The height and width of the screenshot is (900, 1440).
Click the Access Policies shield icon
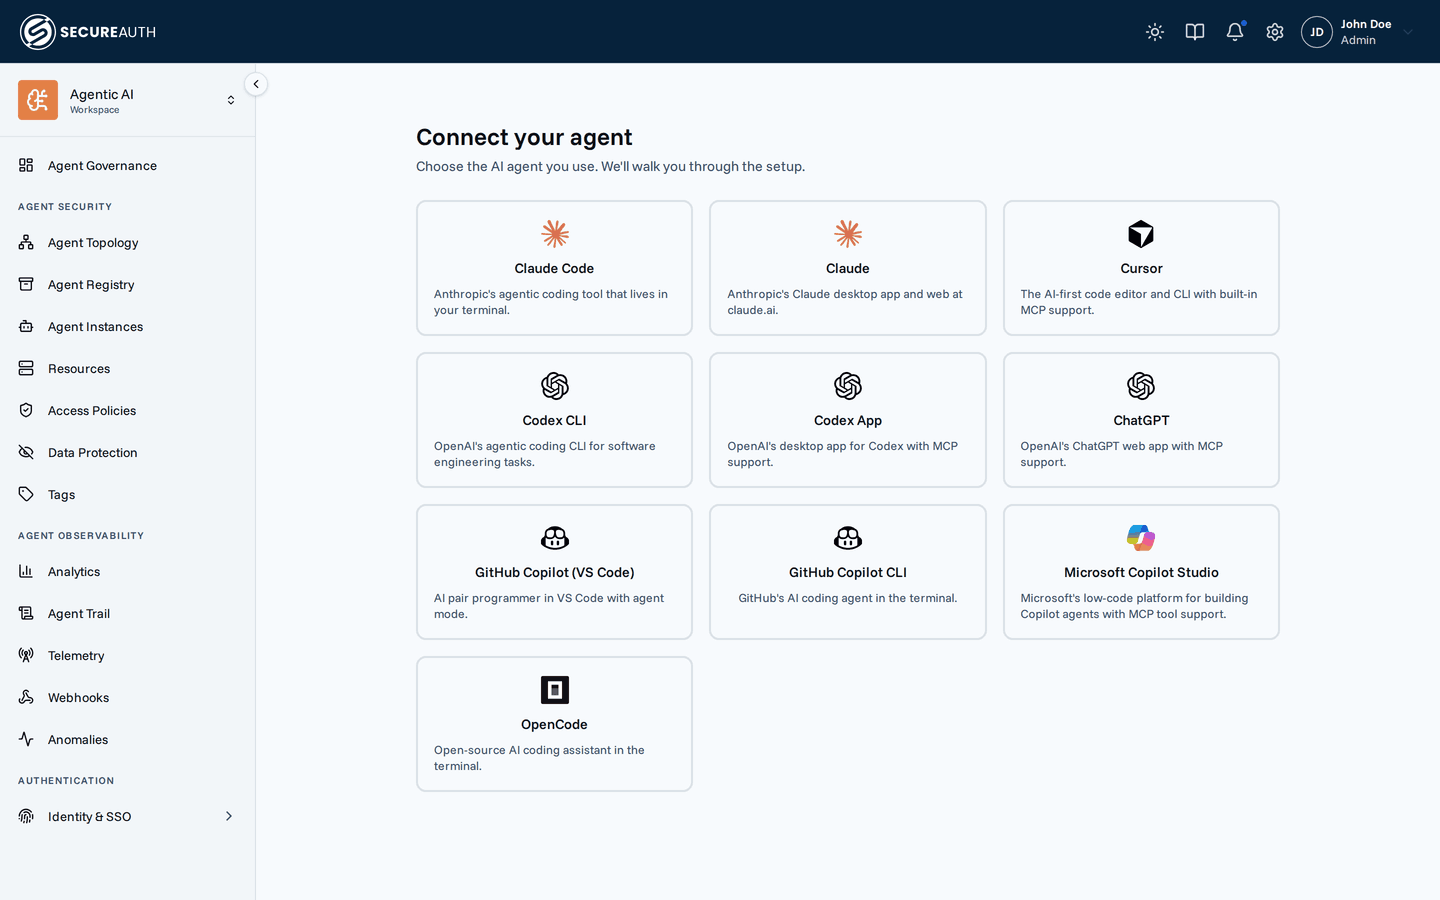point(26,410)
